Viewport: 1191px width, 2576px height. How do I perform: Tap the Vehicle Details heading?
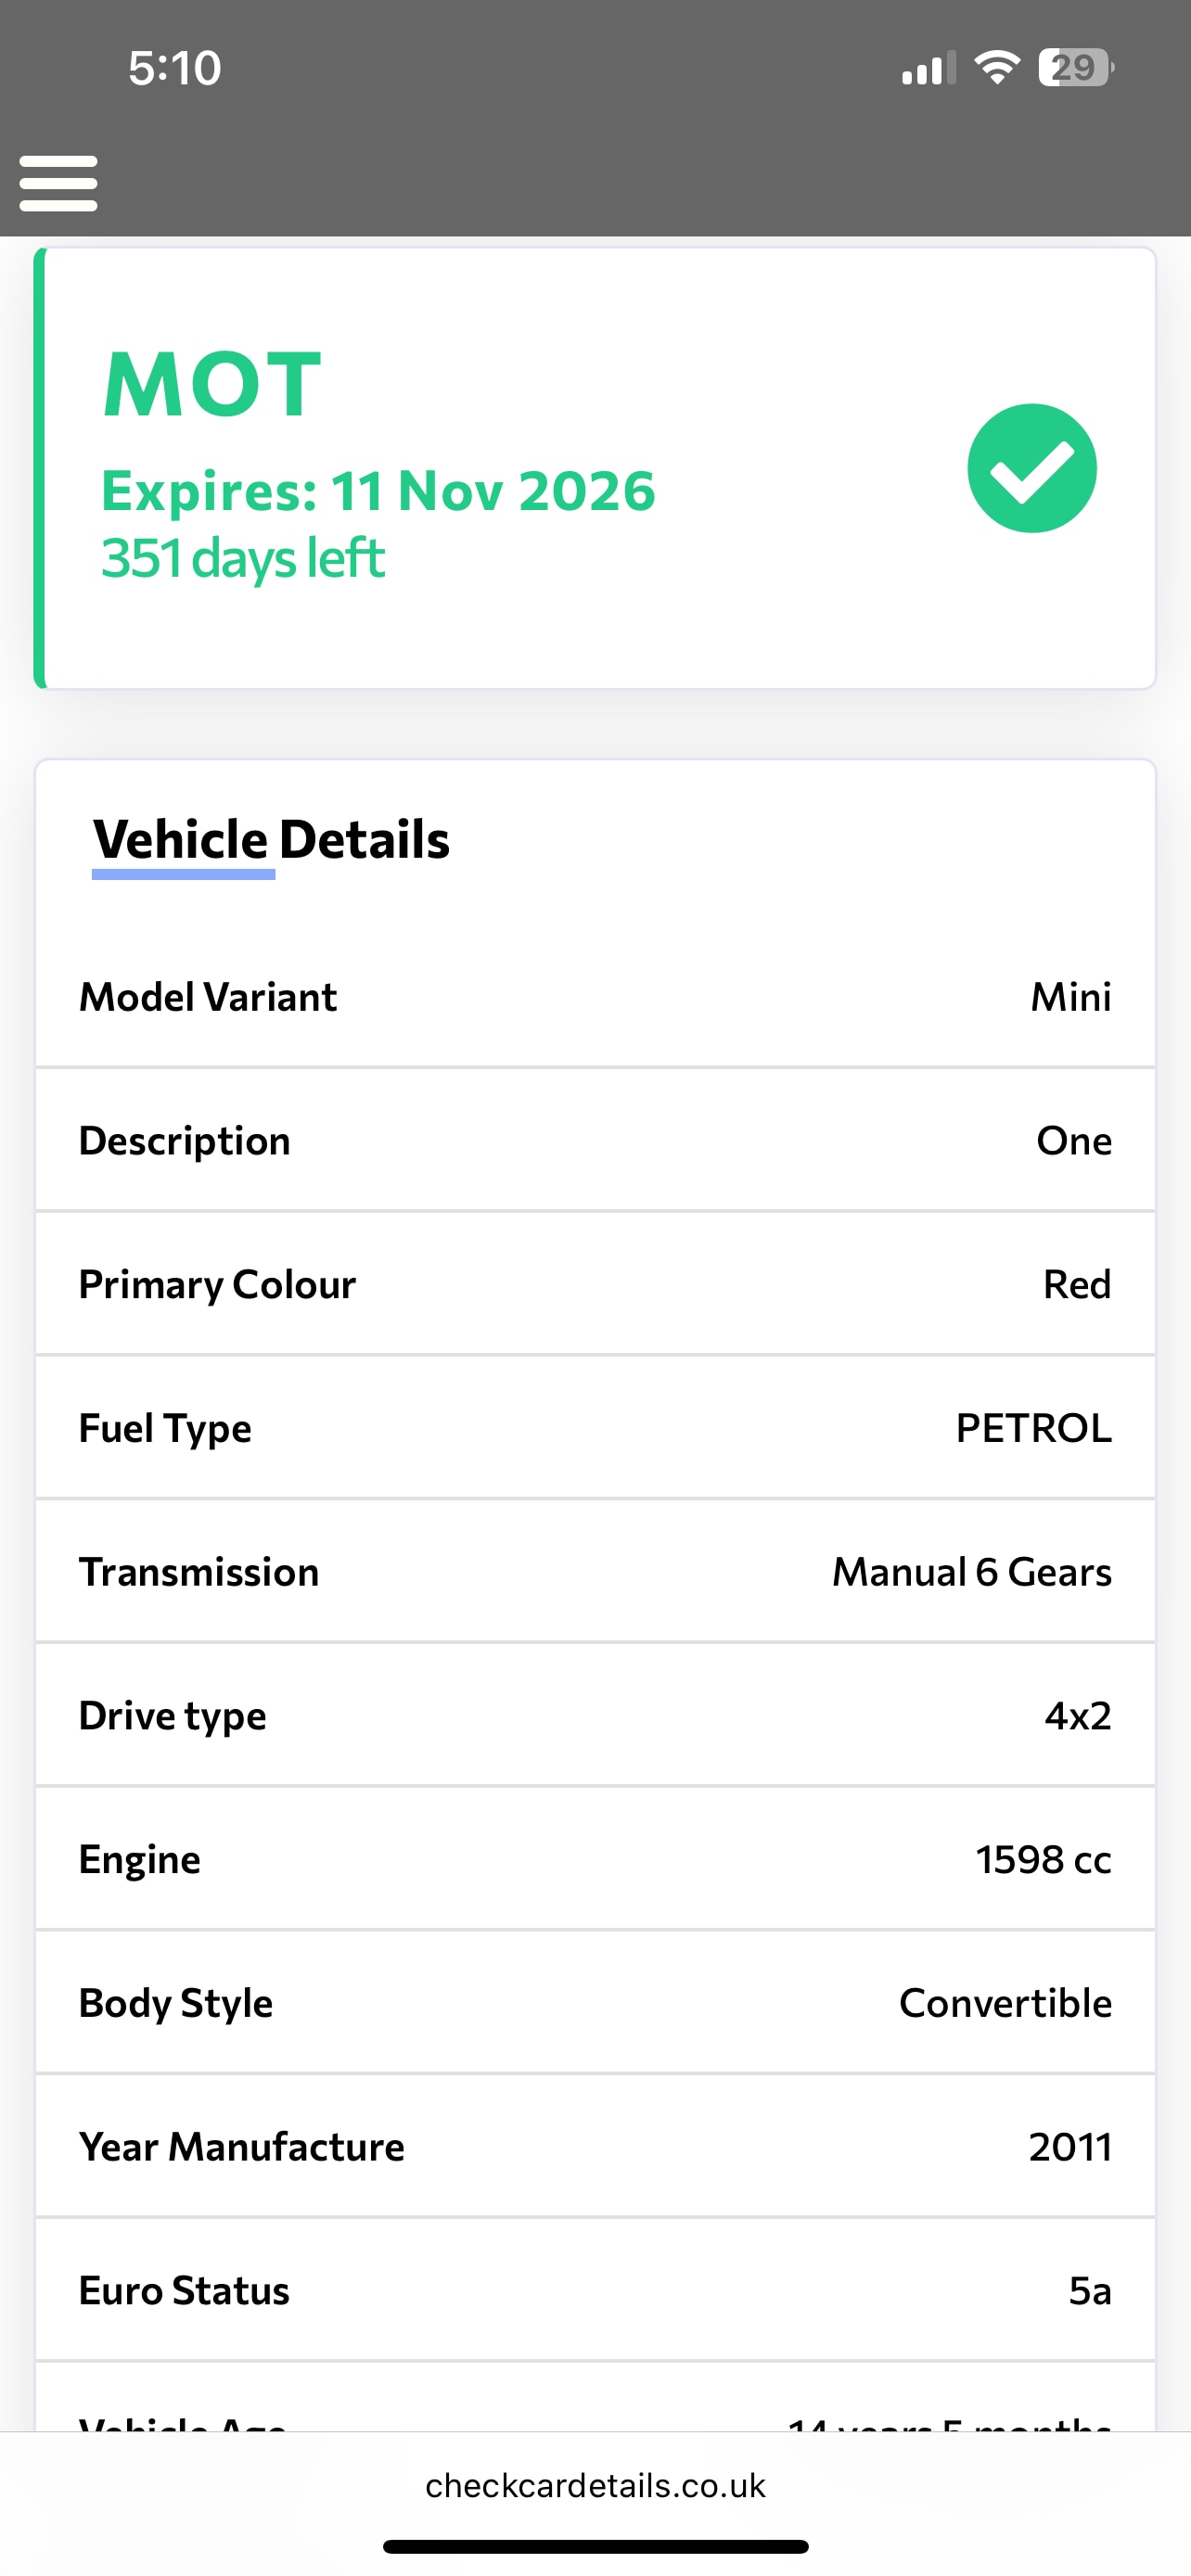(271, 839)
